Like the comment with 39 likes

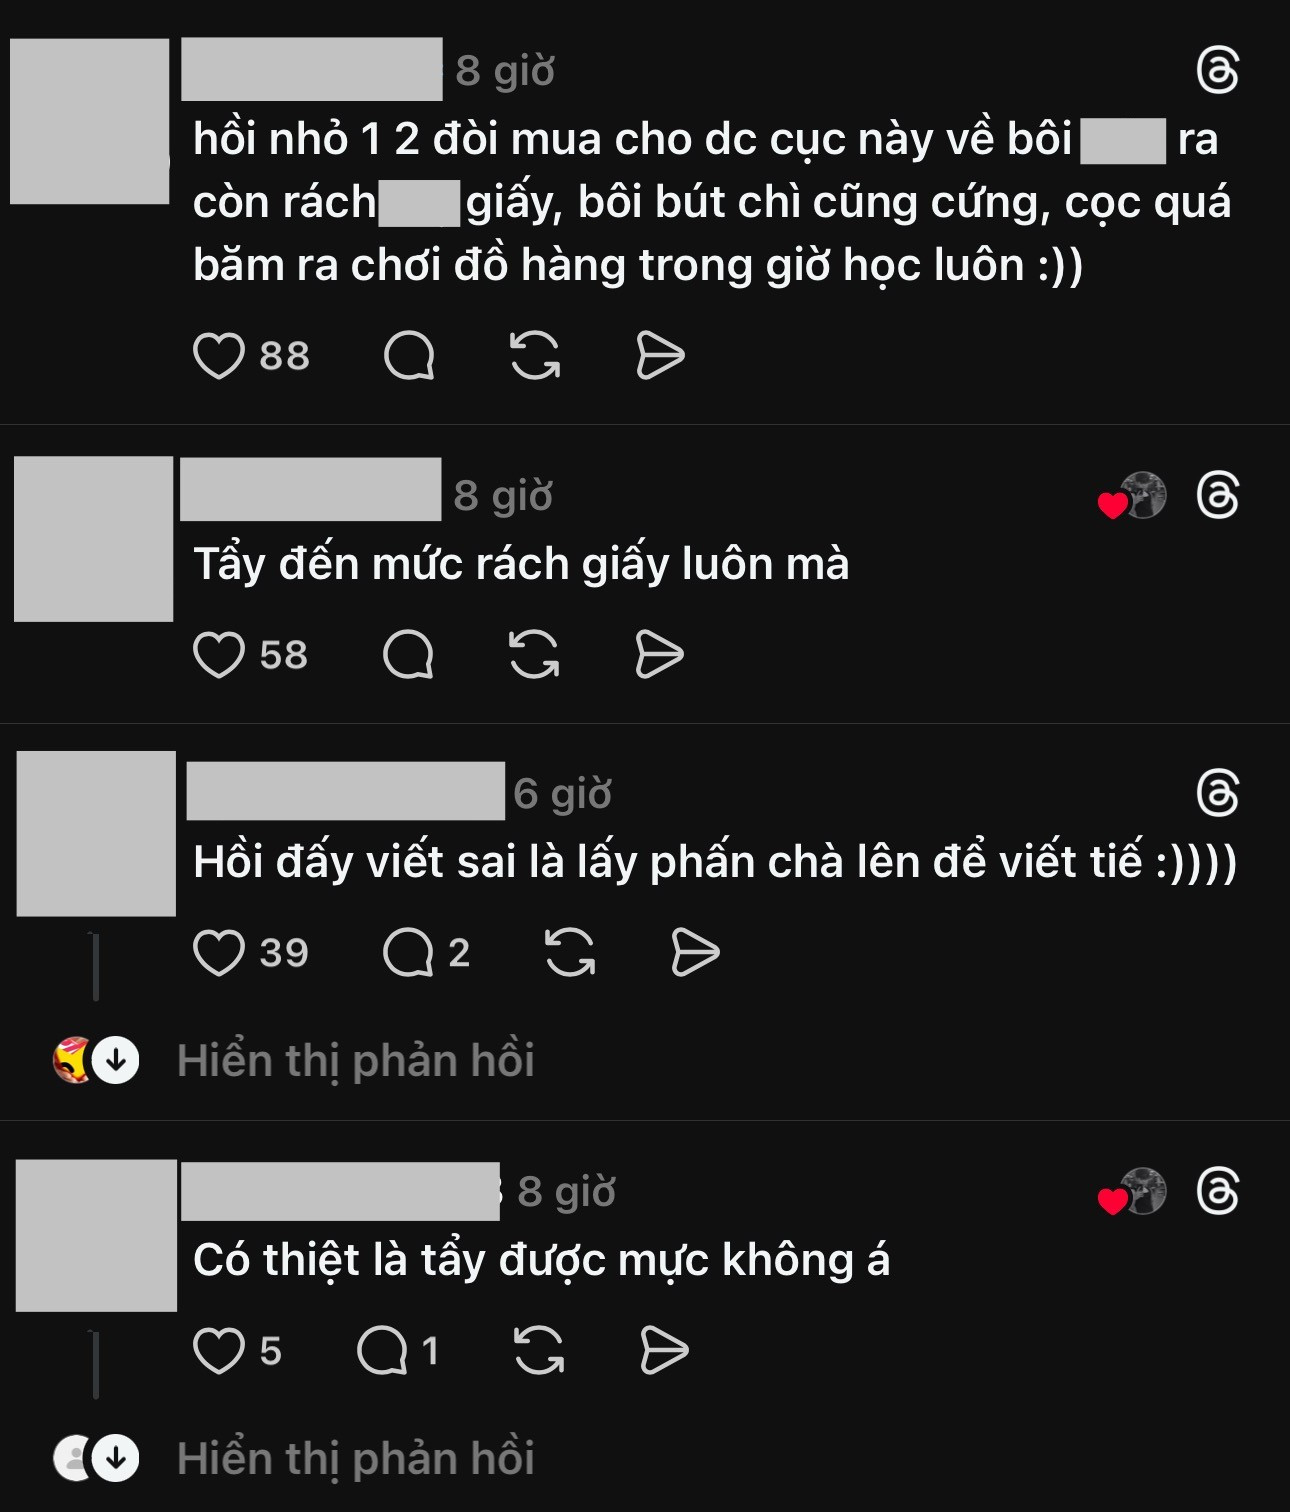[x=218, y=952]
